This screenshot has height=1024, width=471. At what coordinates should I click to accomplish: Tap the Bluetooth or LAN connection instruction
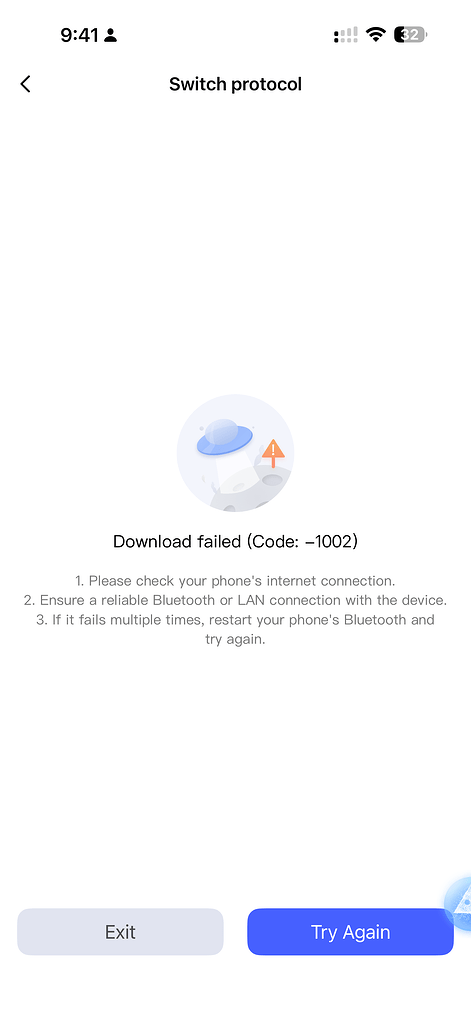click(x=235, y=600)
